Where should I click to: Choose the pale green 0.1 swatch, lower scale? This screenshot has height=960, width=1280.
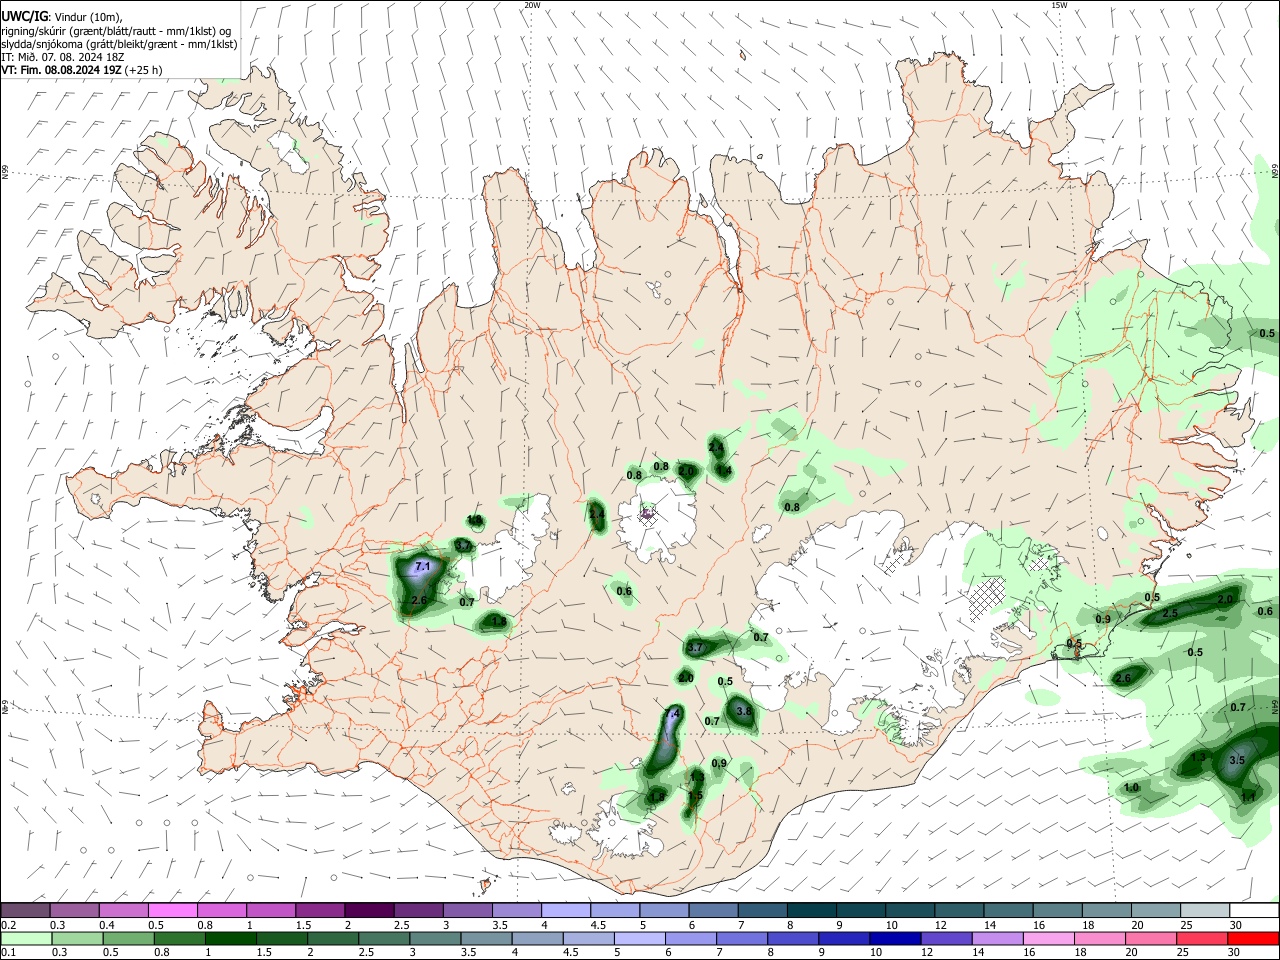pyautogui.click(x=26, y=938)
